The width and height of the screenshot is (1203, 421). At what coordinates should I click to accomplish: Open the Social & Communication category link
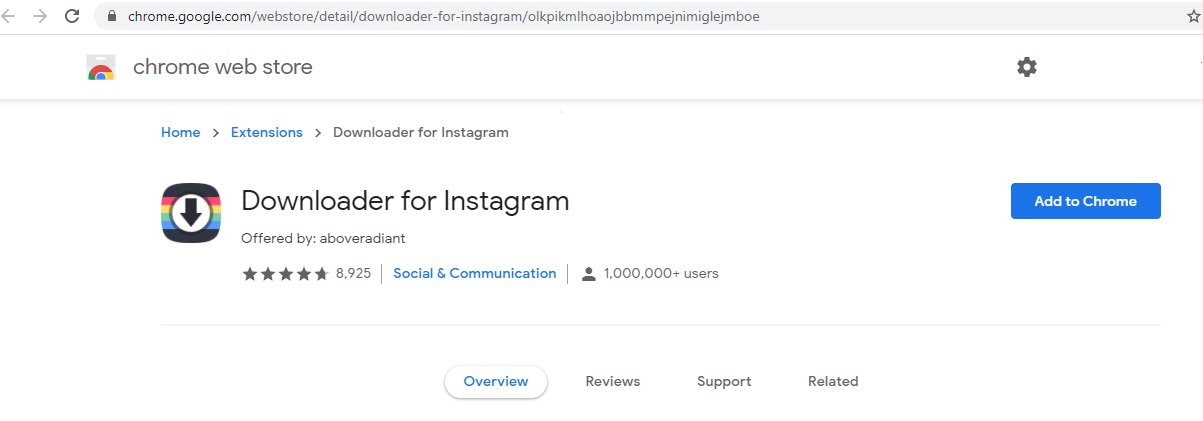coord(475,273)
